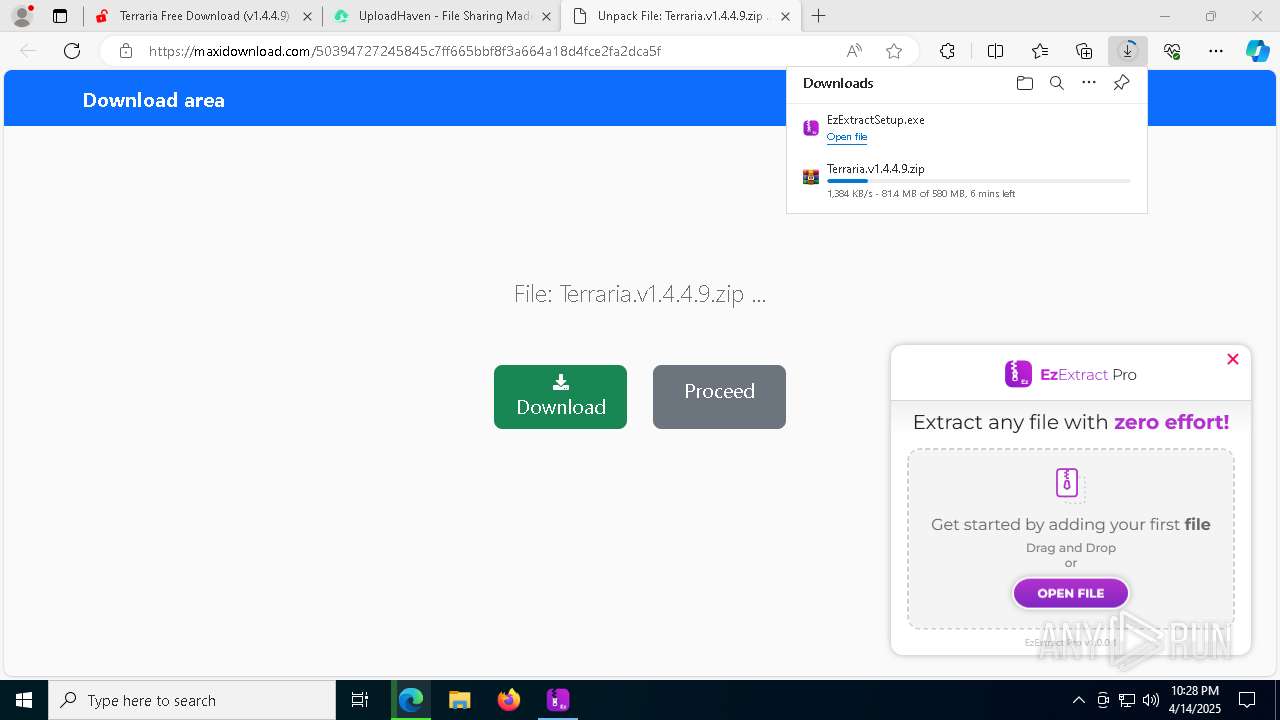Open Windows Start menu
Viewport: 1280px width, 720px height.
(24, 700)
